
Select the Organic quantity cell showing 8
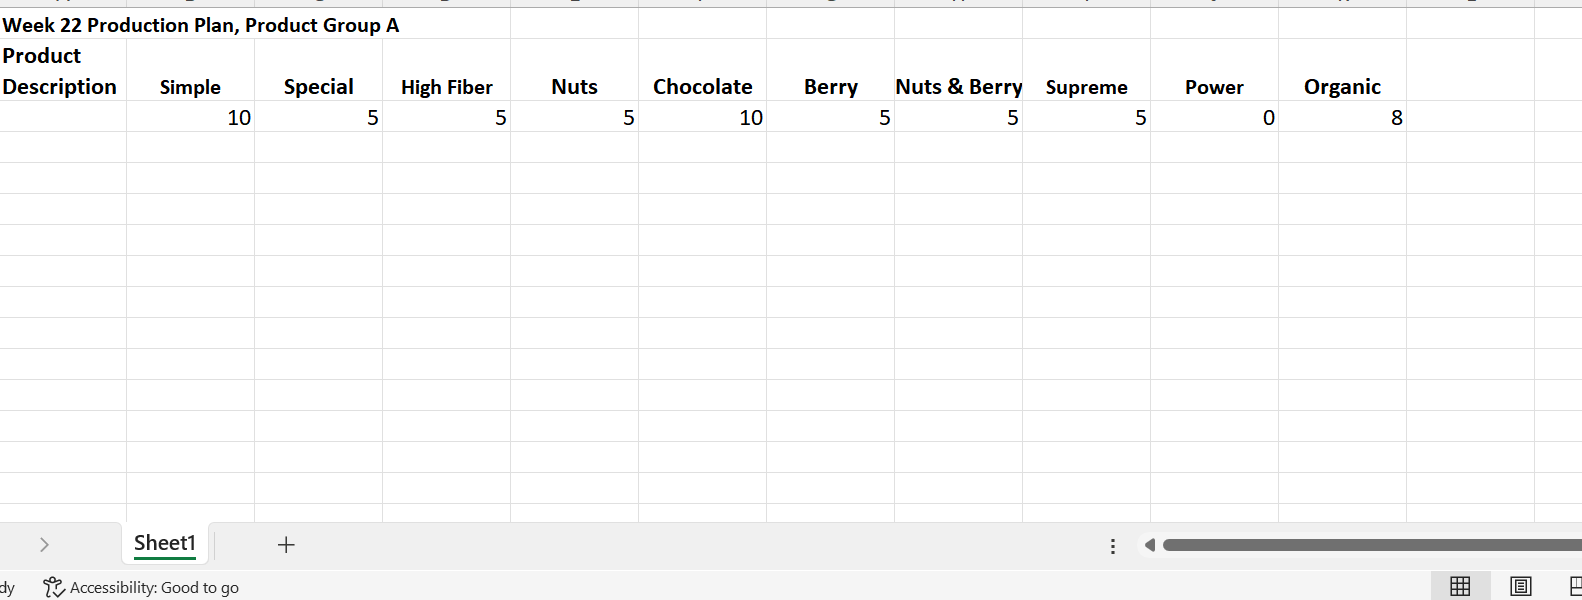coord(1342,117)
